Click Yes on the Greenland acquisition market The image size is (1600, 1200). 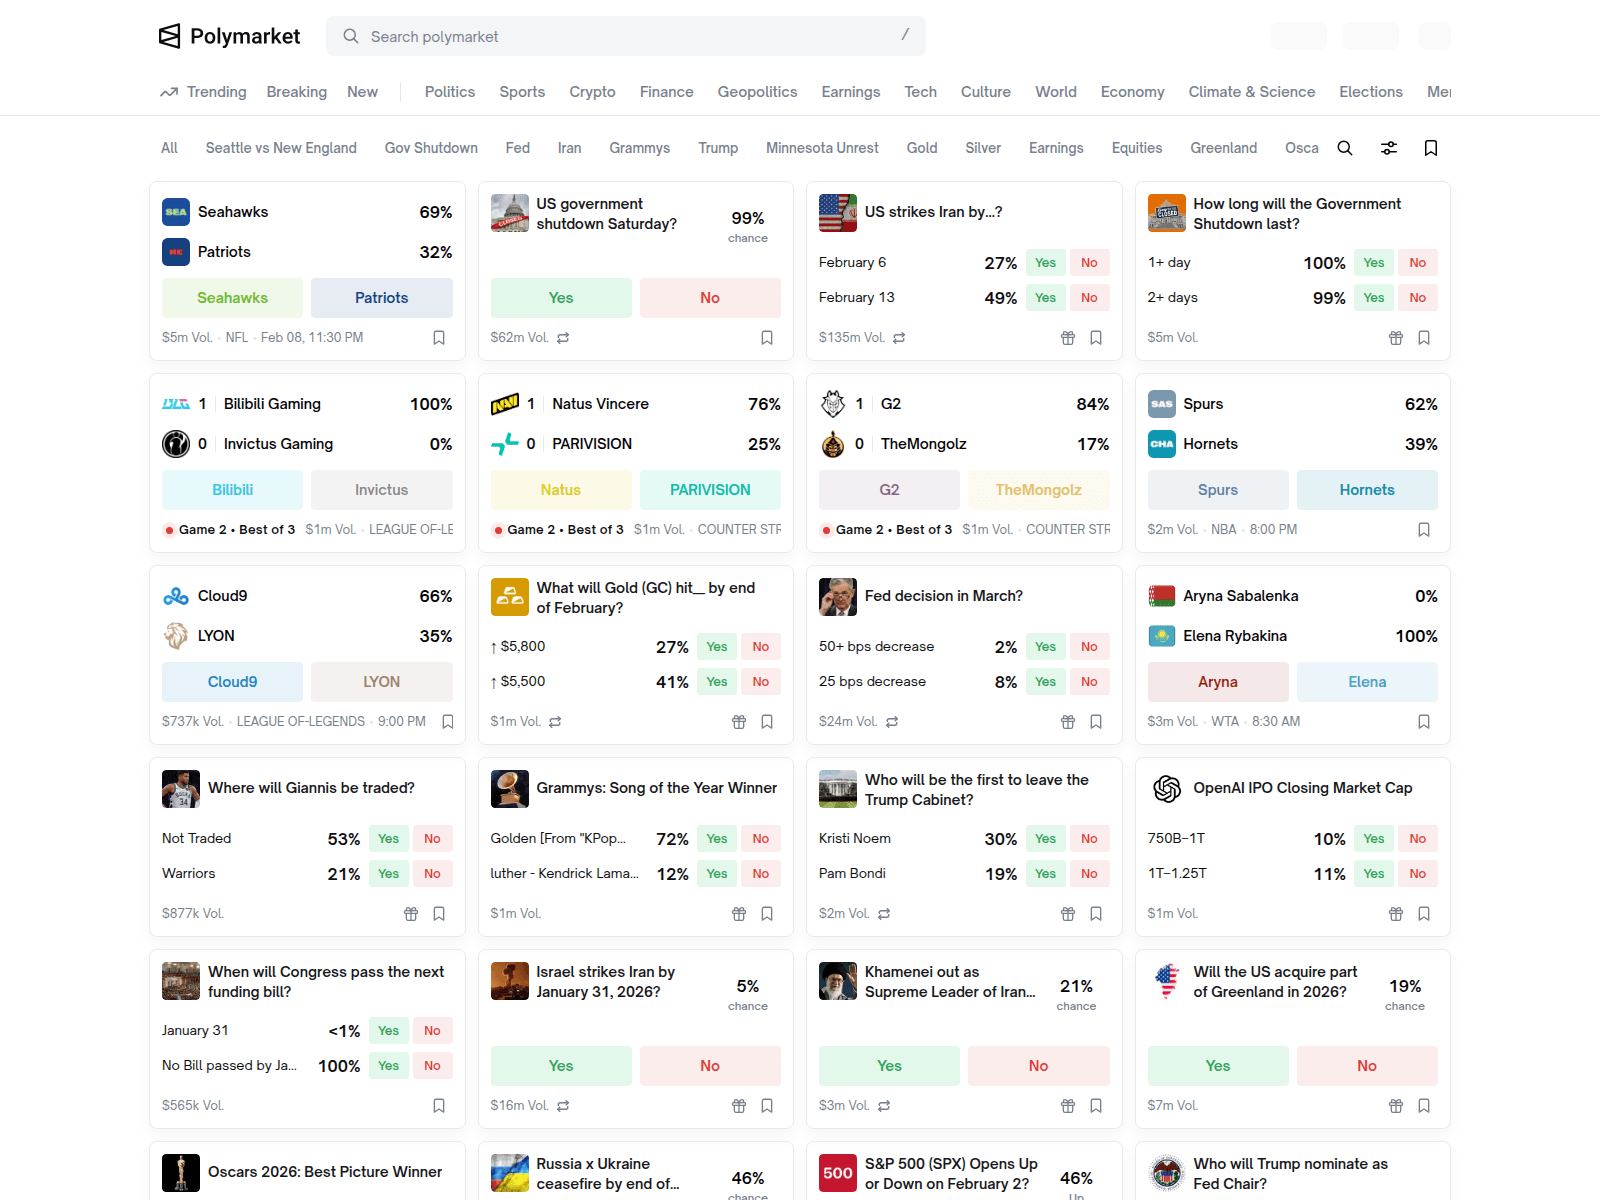pos(1217,1065)
